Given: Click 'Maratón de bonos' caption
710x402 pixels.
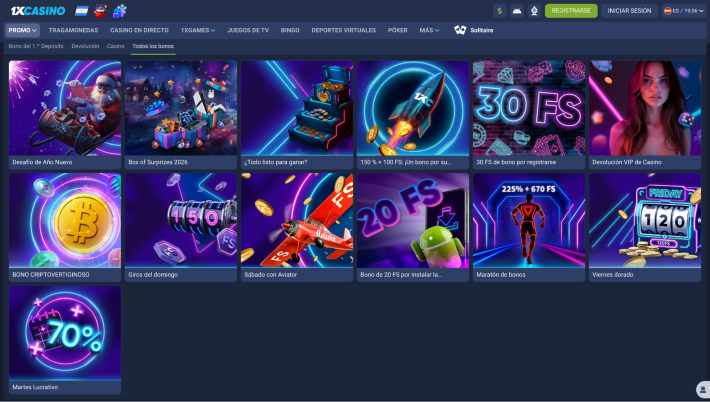Looking at the screenshot, I should (x=501, y=275).
